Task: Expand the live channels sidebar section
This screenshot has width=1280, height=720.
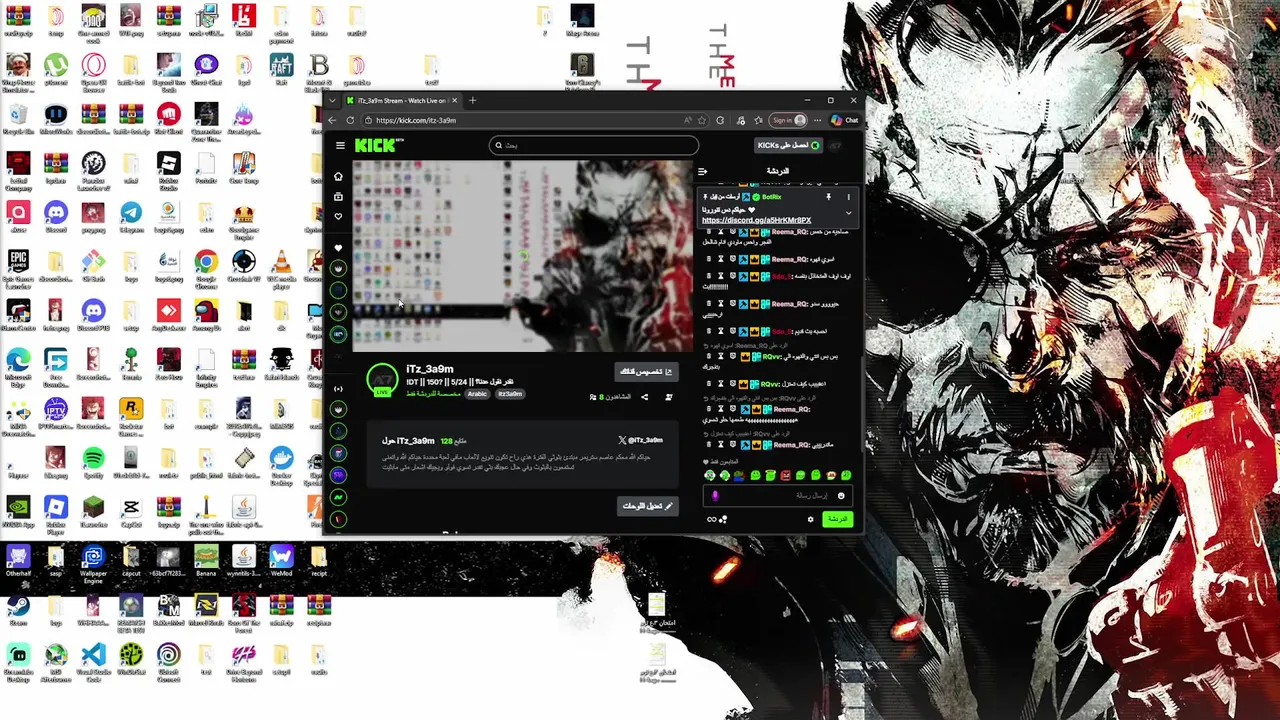Action: (338, 389)
